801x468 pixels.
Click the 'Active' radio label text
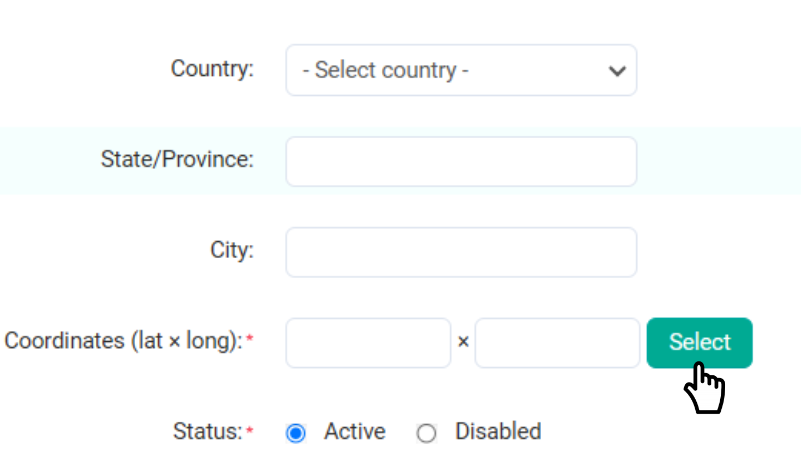pos(354,432)
